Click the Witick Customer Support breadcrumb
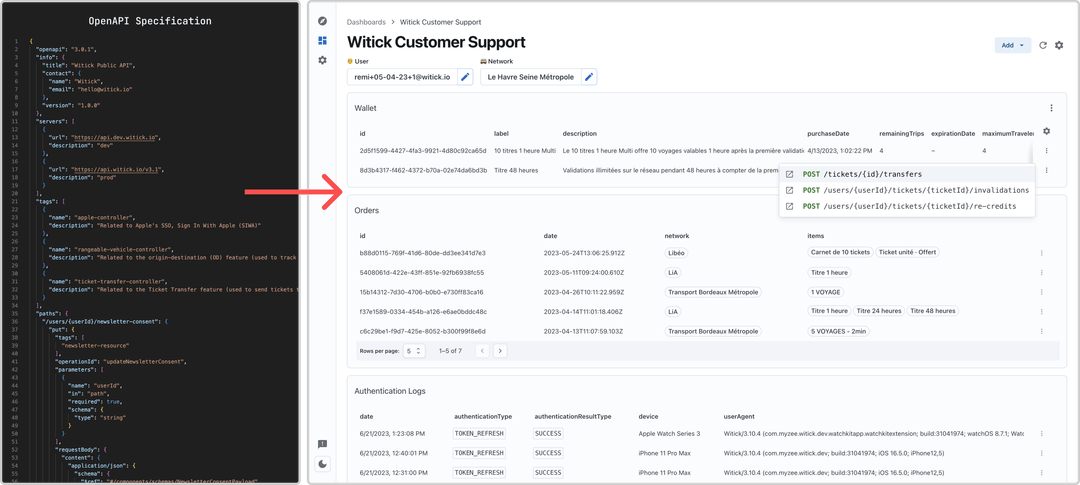 [x=440, y=22]
